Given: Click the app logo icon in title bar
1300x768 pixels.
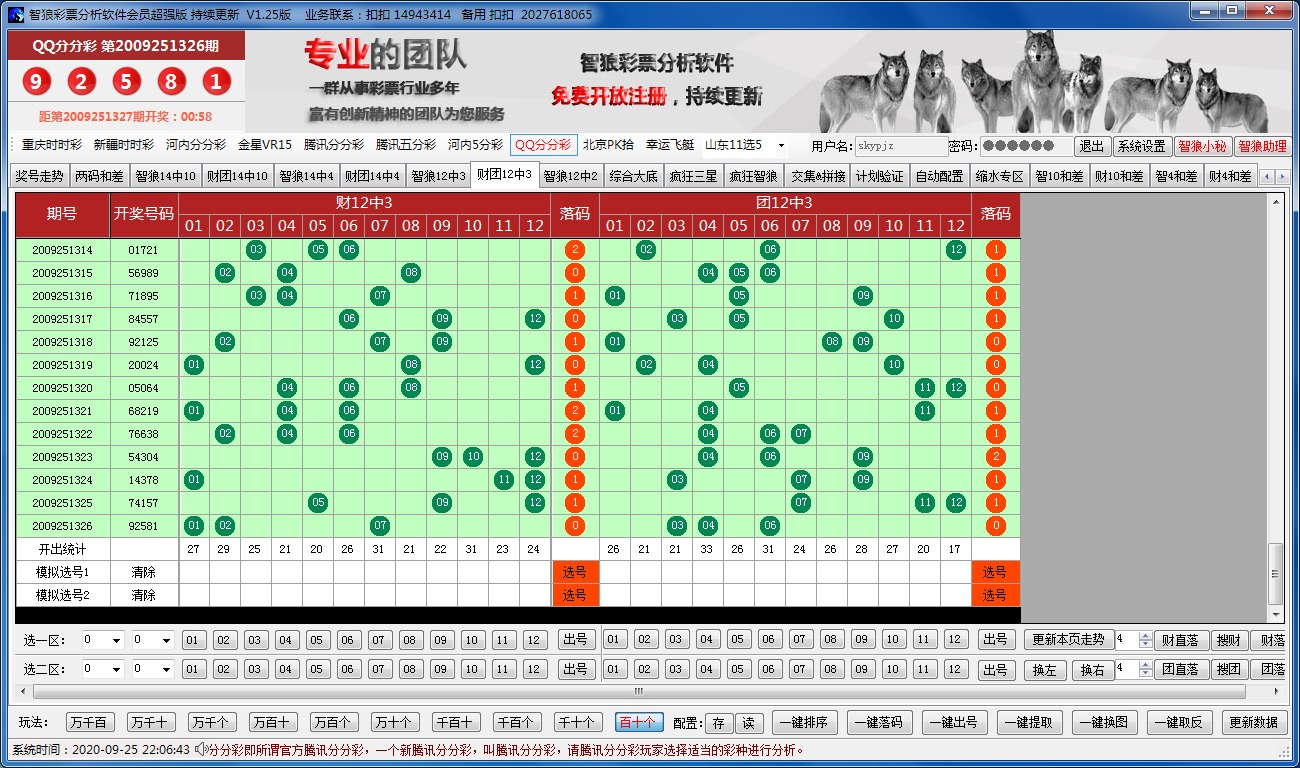Looking at the screenshot, I should point(15,14).
